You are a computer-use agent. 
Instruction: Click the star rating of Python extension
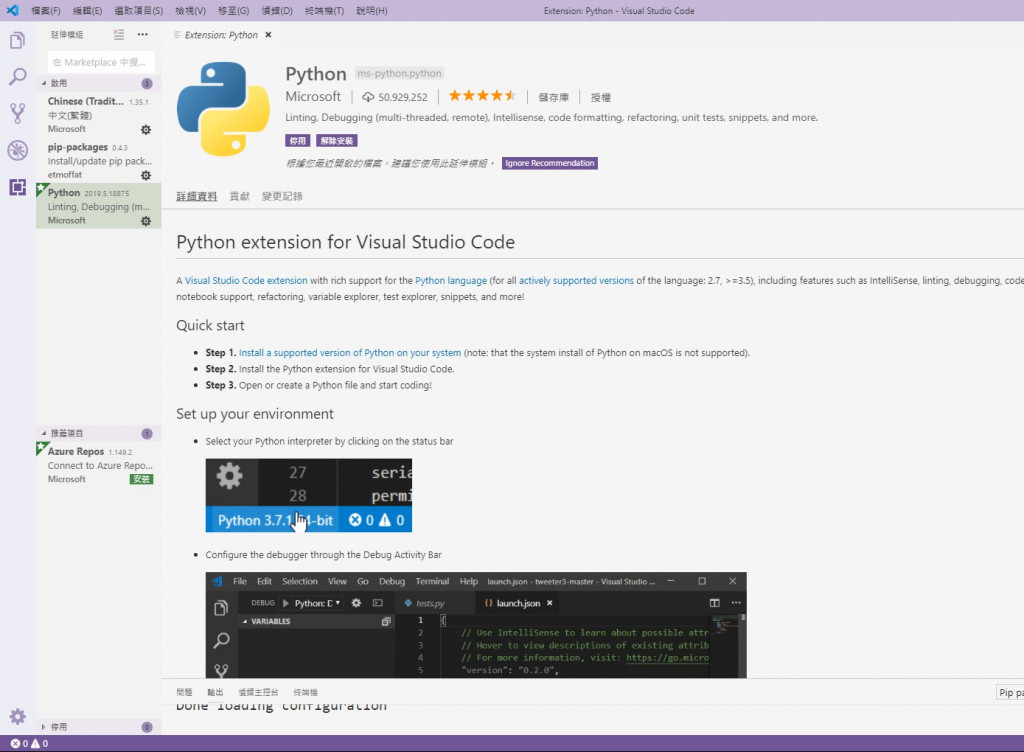pyautogui.click(x=482, y=96)
